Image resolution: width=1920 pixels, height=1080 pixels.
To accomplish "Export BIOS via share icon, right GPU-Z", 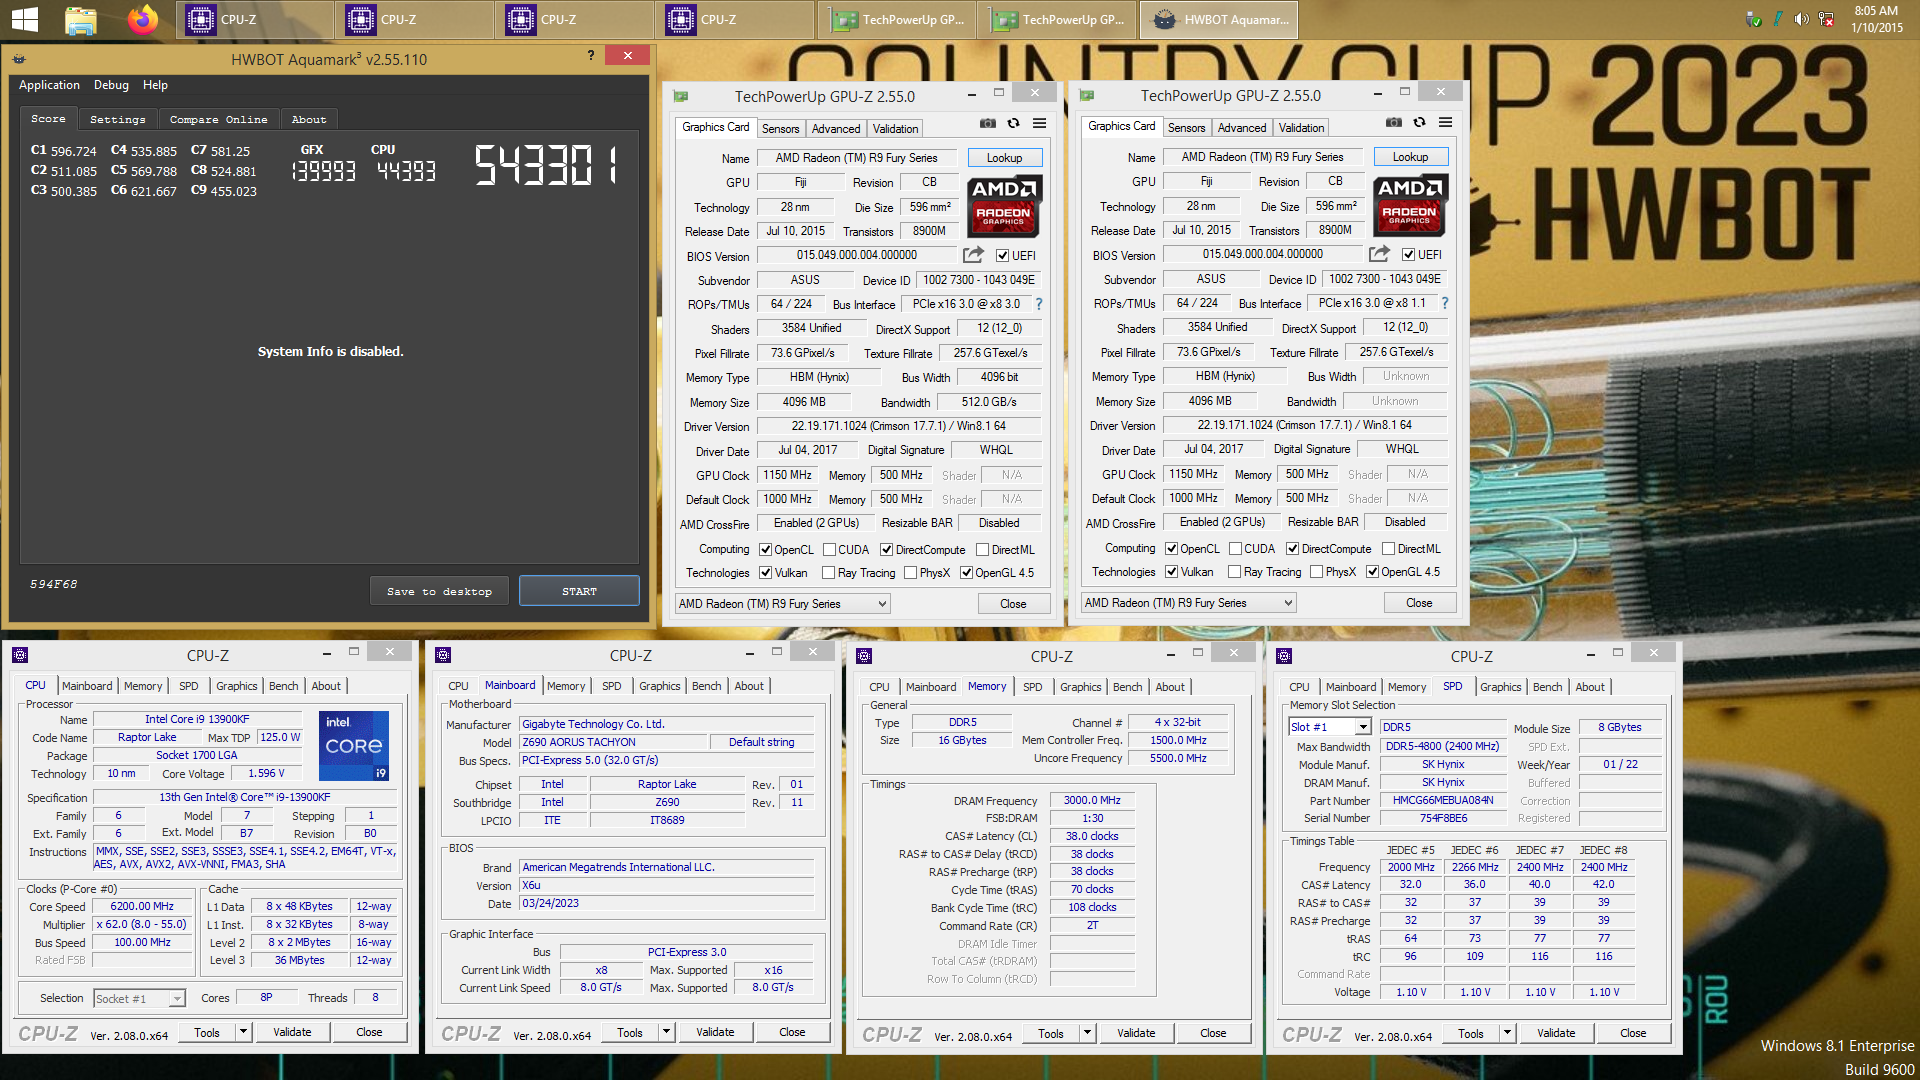I will [1379, 254].
